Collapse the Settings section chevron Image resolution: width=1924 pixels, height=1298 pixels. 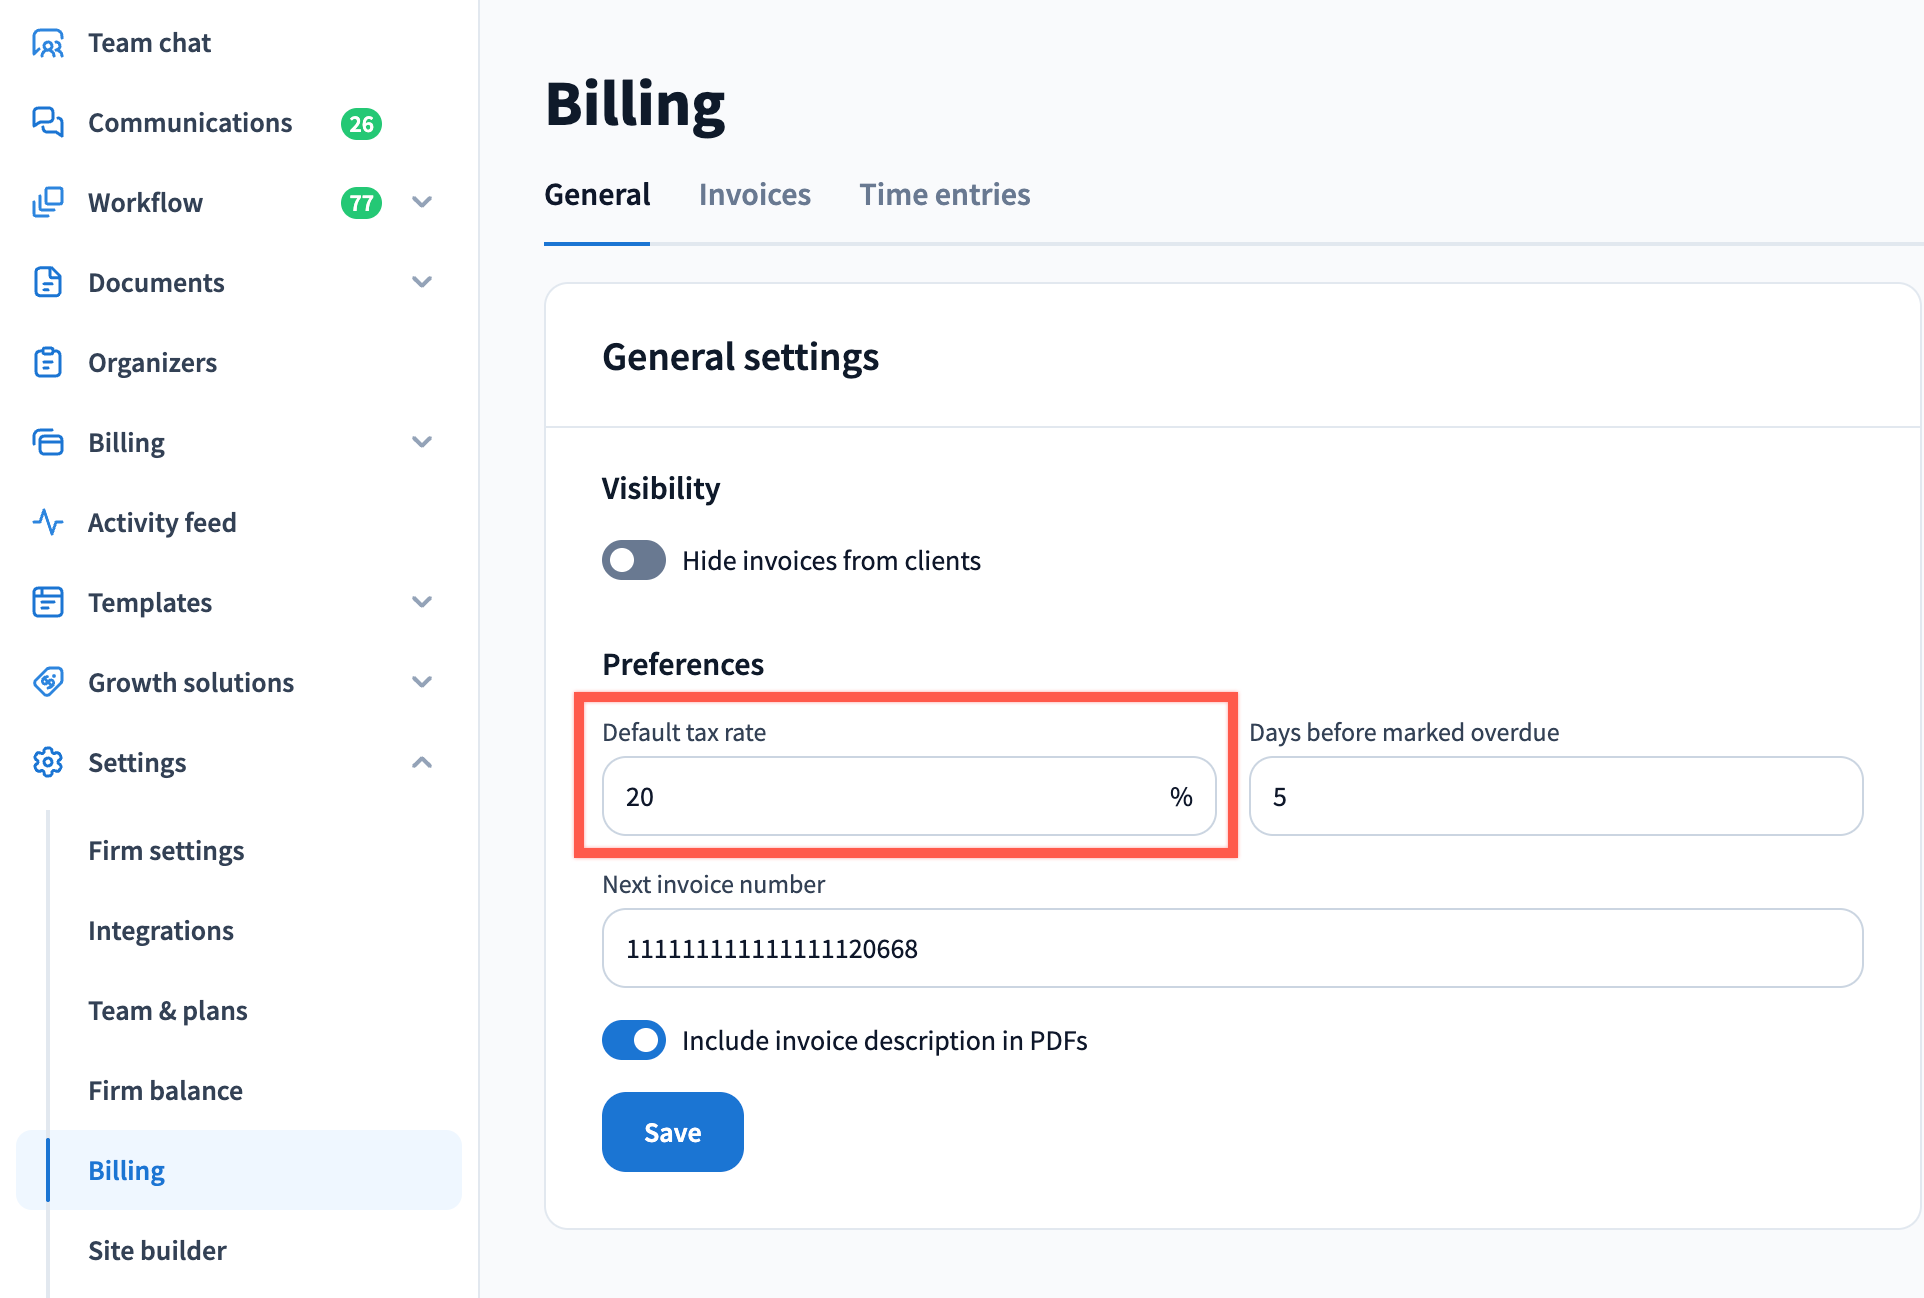422,762
